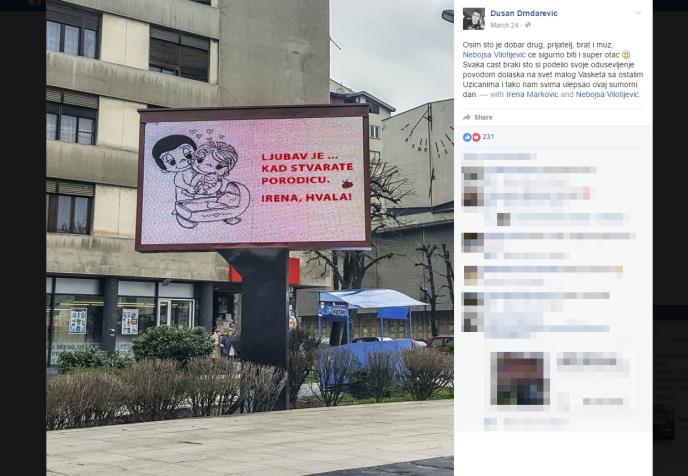Open the tagged Irena Markovic profile
Viewport: 688px width, 476px height.
532,94
